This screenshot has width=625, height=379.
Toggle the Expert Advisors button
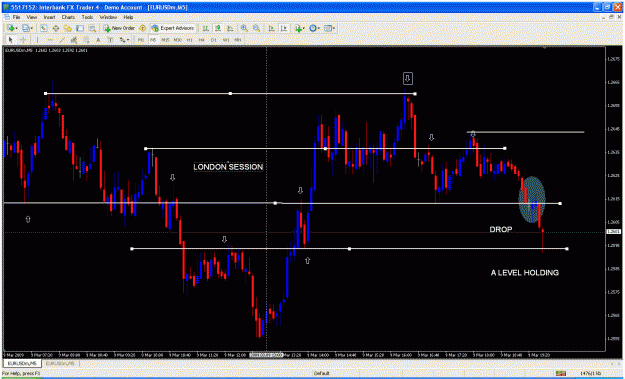pos(173,28)
